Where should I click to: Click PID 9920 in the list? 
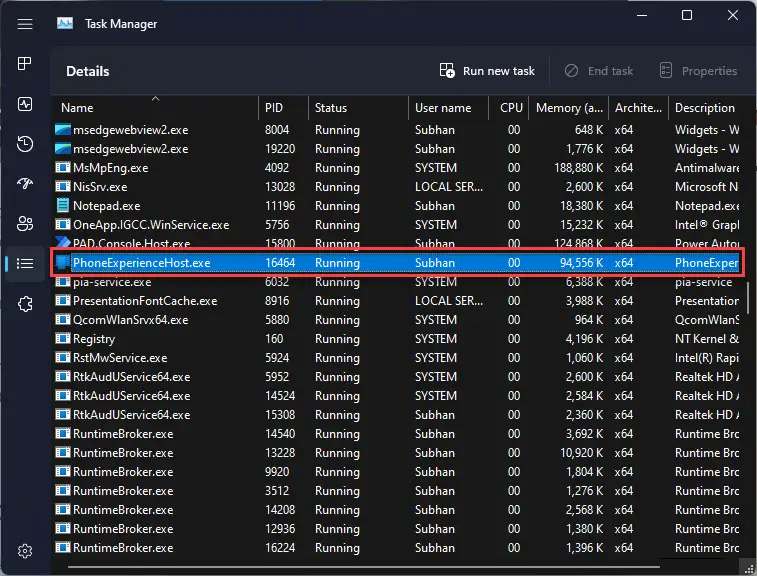(x=277, y=472)
